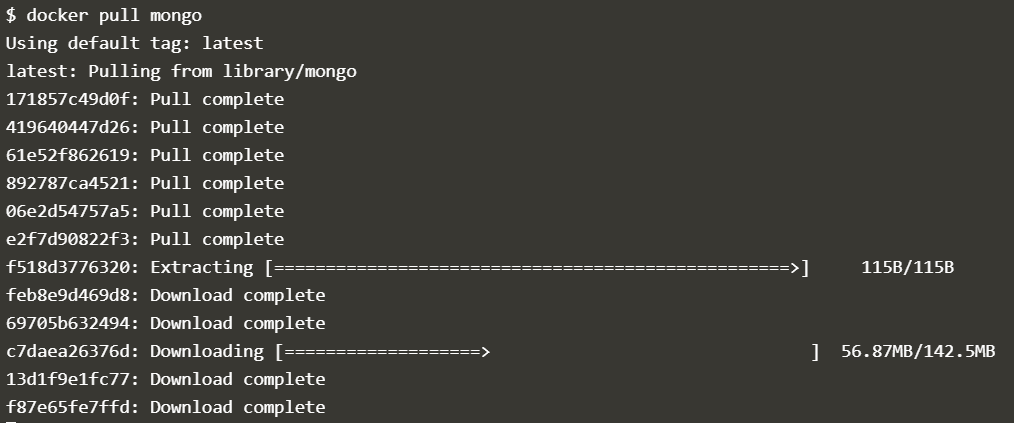
Task: Click the 'Pulling from library/mongo' text
Action: (x=222, y=71)
